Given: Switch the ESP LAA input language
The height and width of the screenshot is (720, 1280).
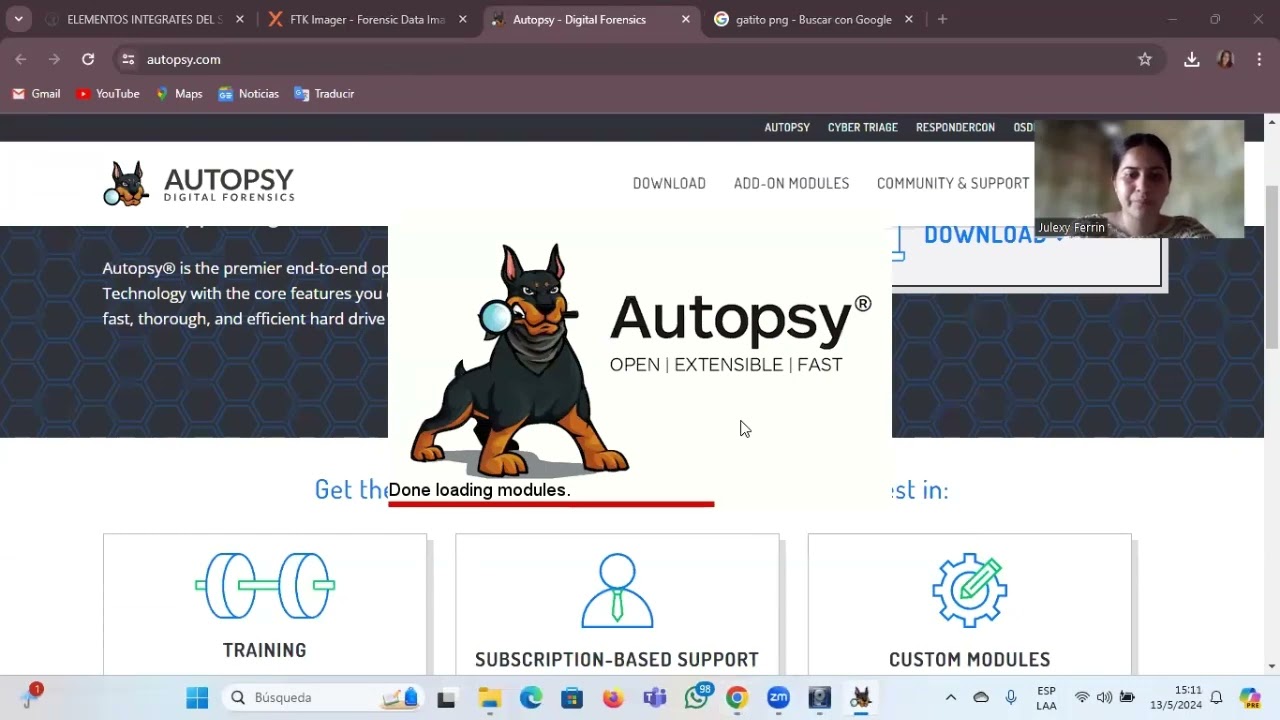Looking at the screenshot, I should coord(1046,697).
